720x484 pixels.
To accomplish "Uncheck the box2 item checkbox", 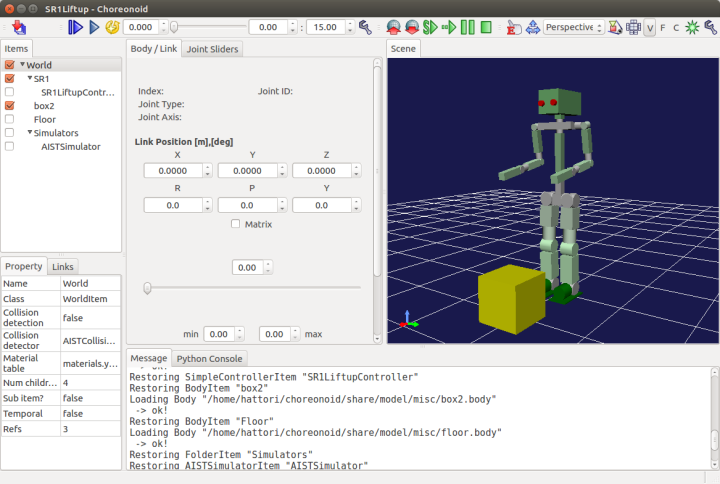I will (x=10, y=105).
